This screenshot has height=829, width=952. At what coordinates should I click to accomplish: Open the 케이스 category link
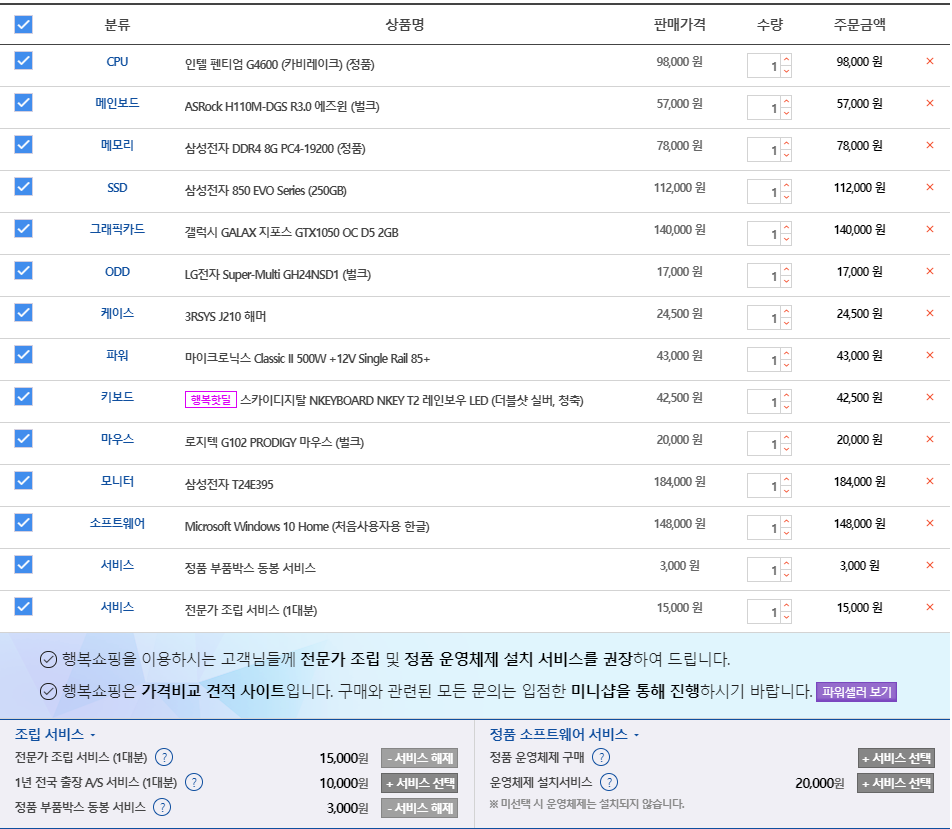pos(117,313)
